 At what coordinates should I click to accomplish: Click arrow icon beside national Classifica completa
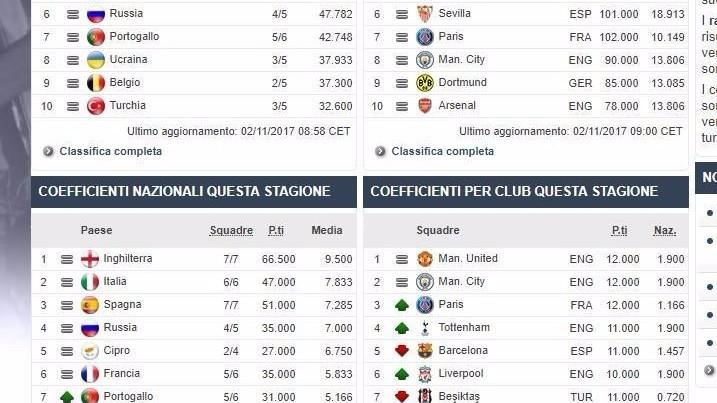tap(48, 151)
